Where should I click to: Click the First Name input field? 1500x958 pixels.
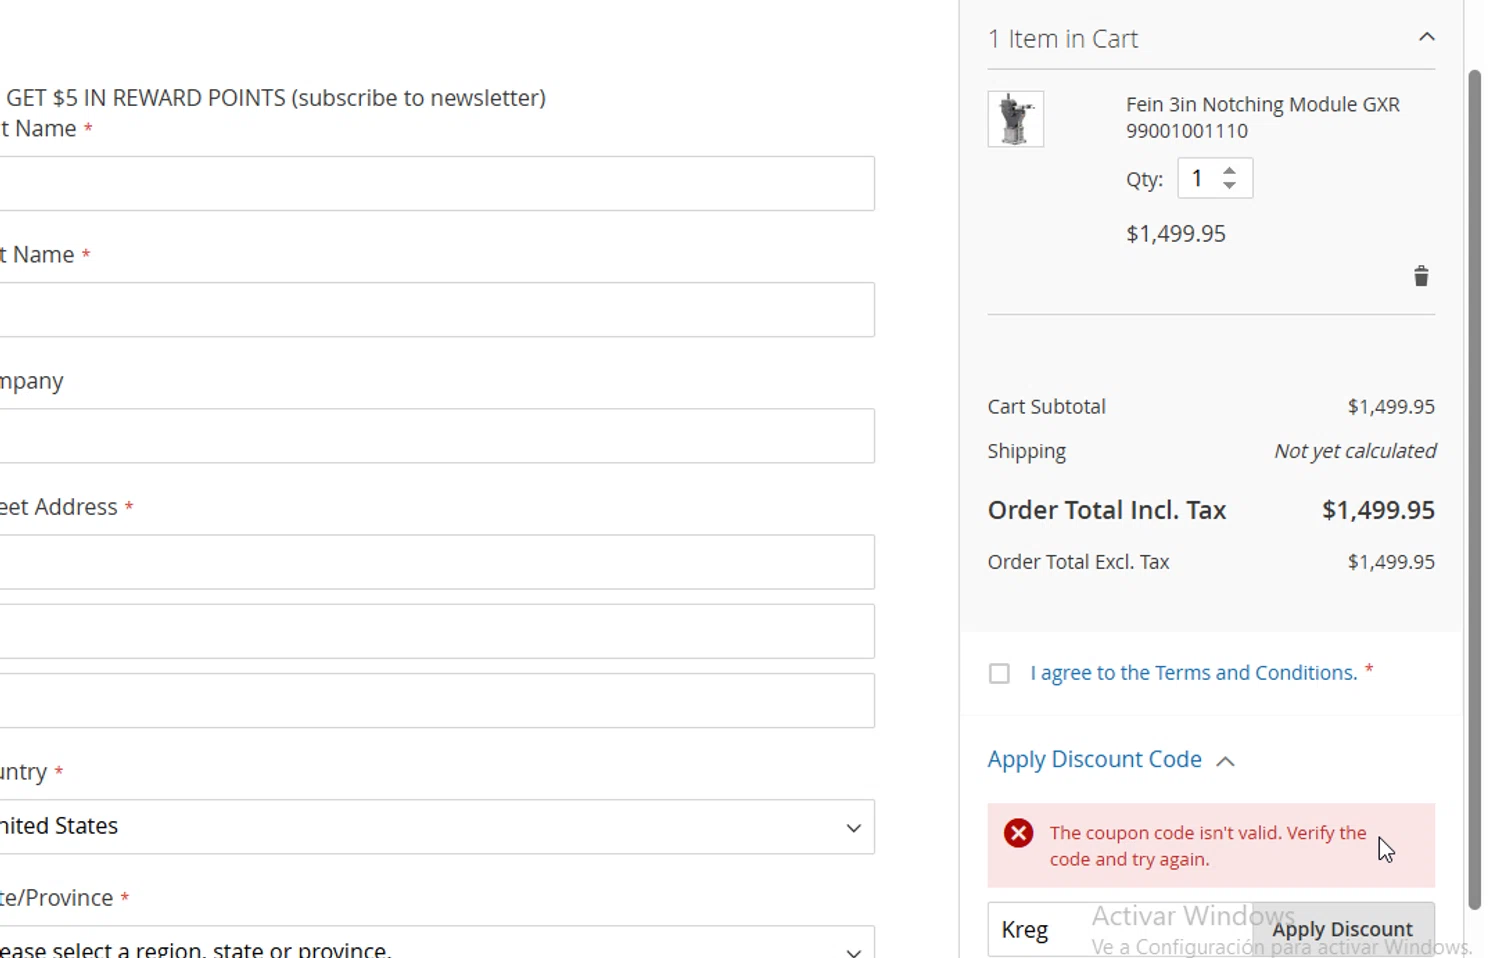[437, 183]
